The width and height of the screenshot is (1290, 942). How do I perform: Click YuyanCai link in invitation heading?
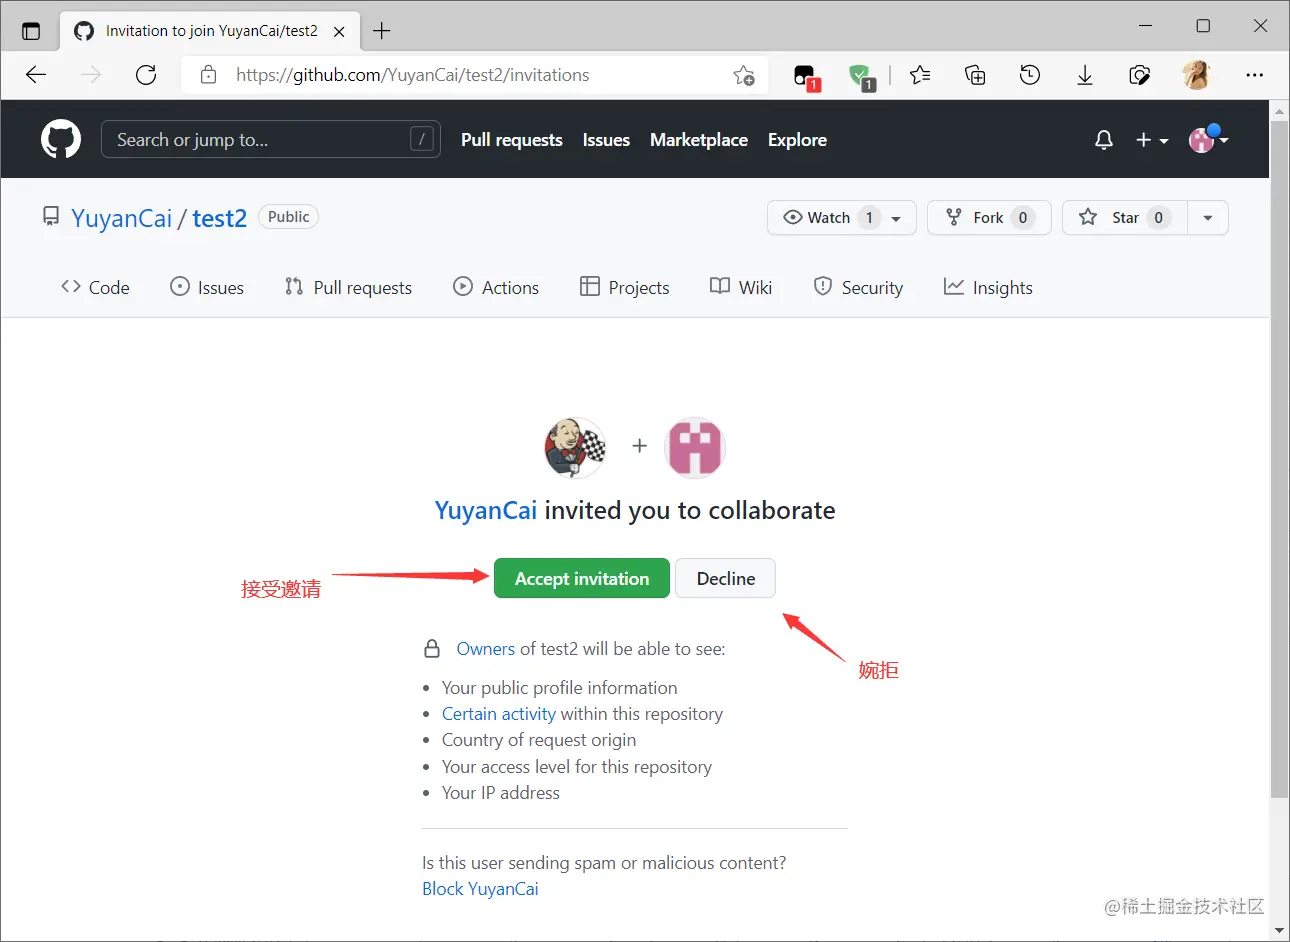click(486, 510)
